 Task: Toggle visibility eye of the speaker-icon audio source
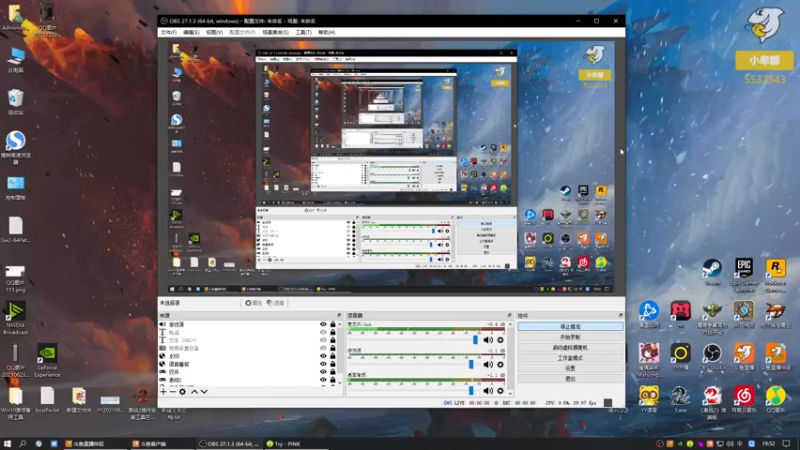click(323, 324)
